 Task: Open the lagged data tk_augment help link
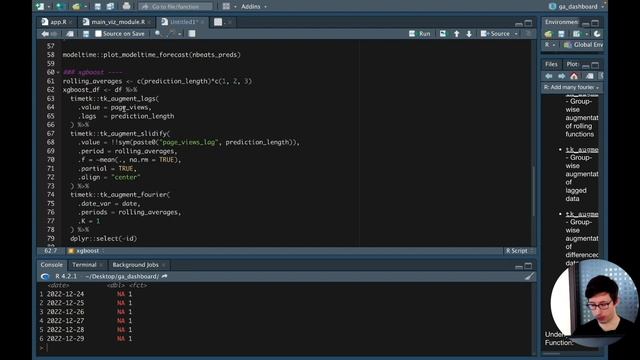(x=582, y=150)
